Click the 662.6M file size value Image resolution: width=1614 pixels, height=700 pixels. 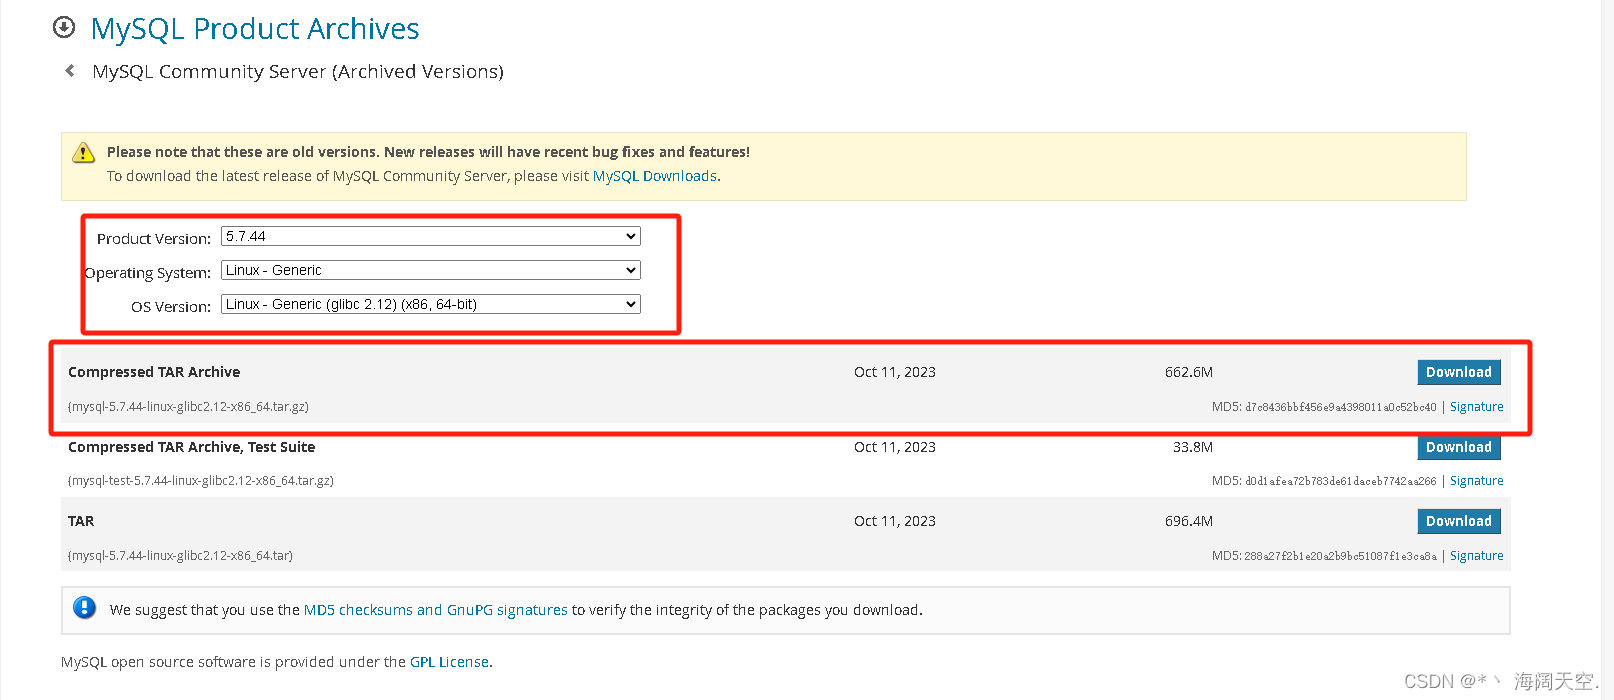coord(1189,372)
